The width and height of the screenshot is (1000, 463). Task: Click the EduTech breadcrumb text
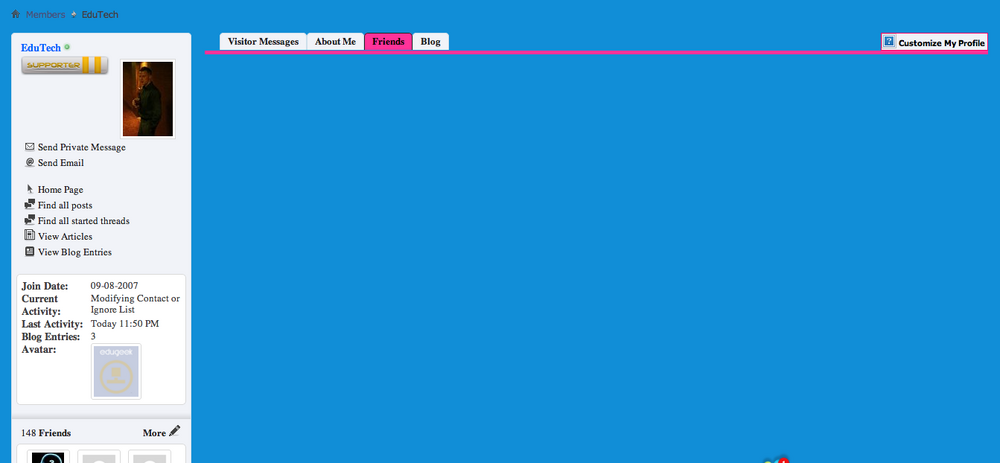99,14
